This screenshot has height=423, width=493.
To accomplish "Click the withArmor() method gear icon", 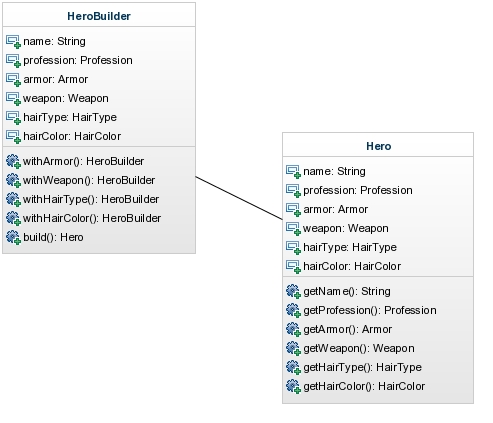I will pyautogui.click(x=13, y=162).
